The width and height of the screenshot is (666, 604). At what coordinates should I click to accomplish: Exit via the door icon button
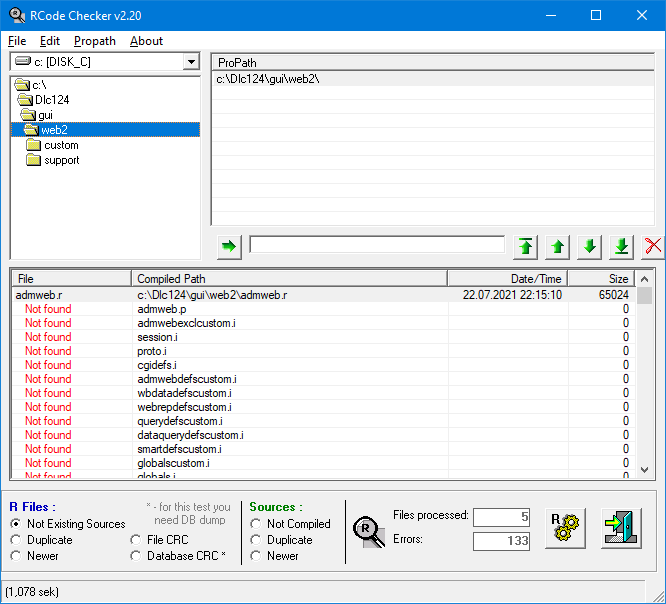621,528
